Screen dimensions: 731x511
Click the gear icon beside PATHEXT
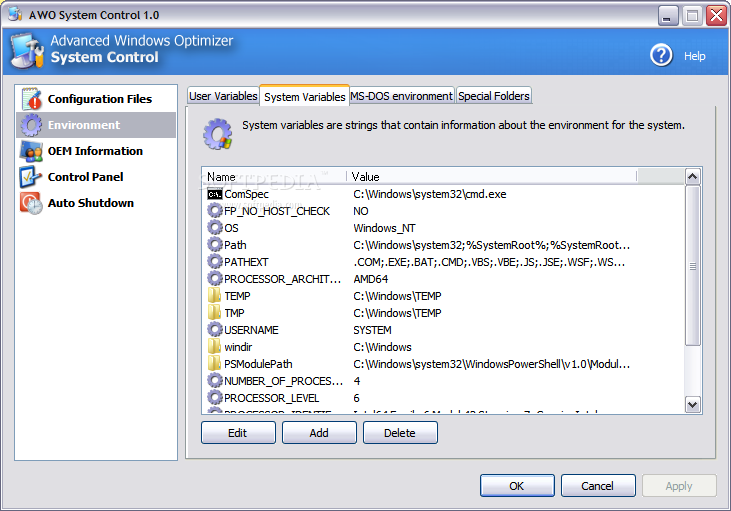coord(214,262)
